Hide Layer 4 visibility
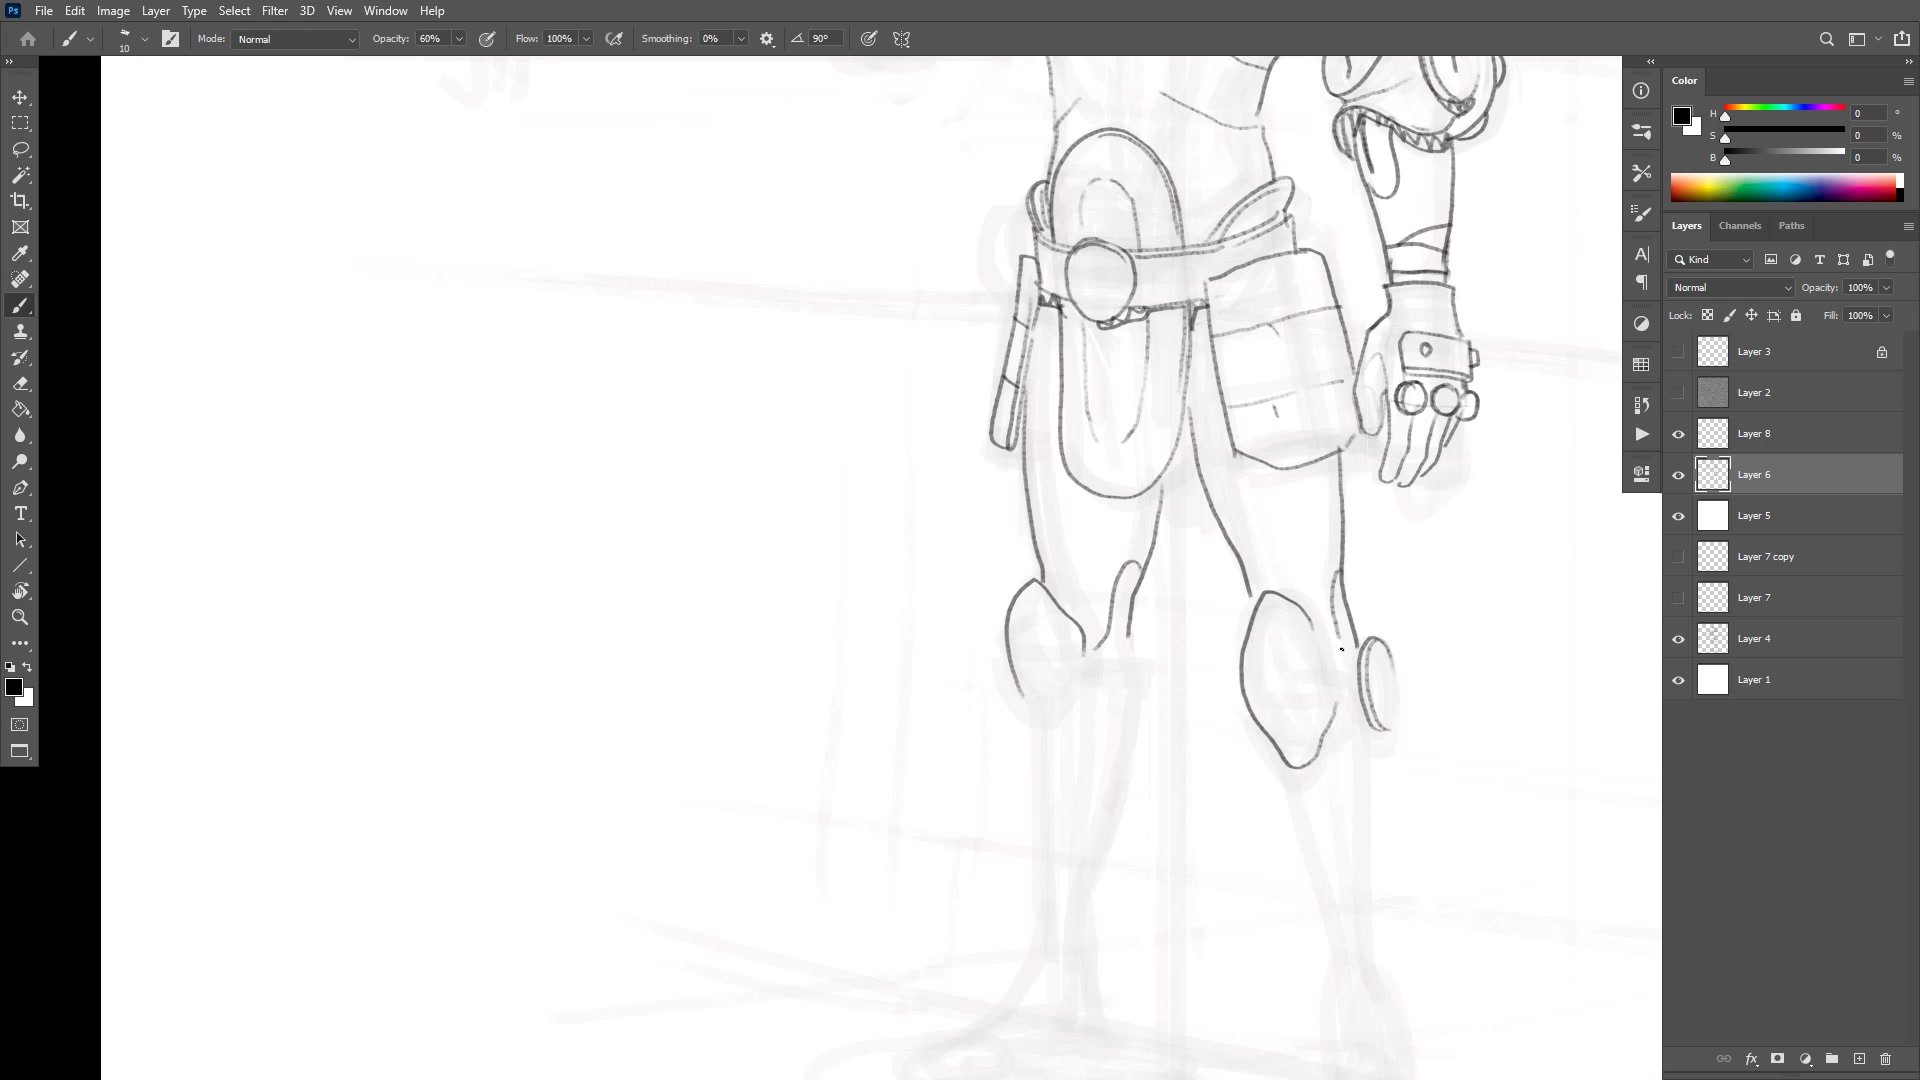This screenshot has height=1080, width=1920. point(1678,639)
